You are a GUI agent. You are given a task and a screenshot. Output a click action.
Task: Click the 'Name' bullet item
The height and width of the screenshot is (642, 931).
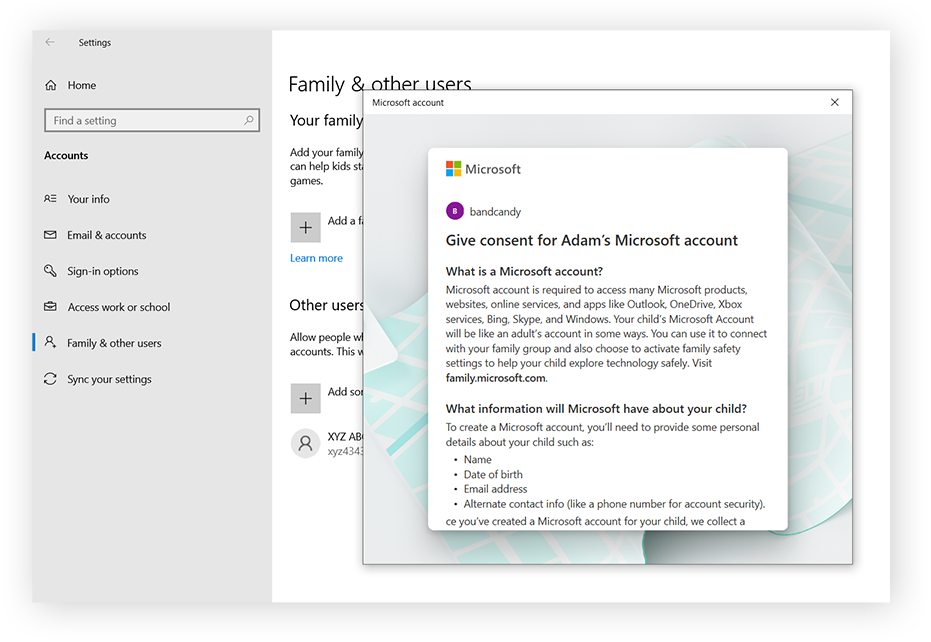coord(477,460)
